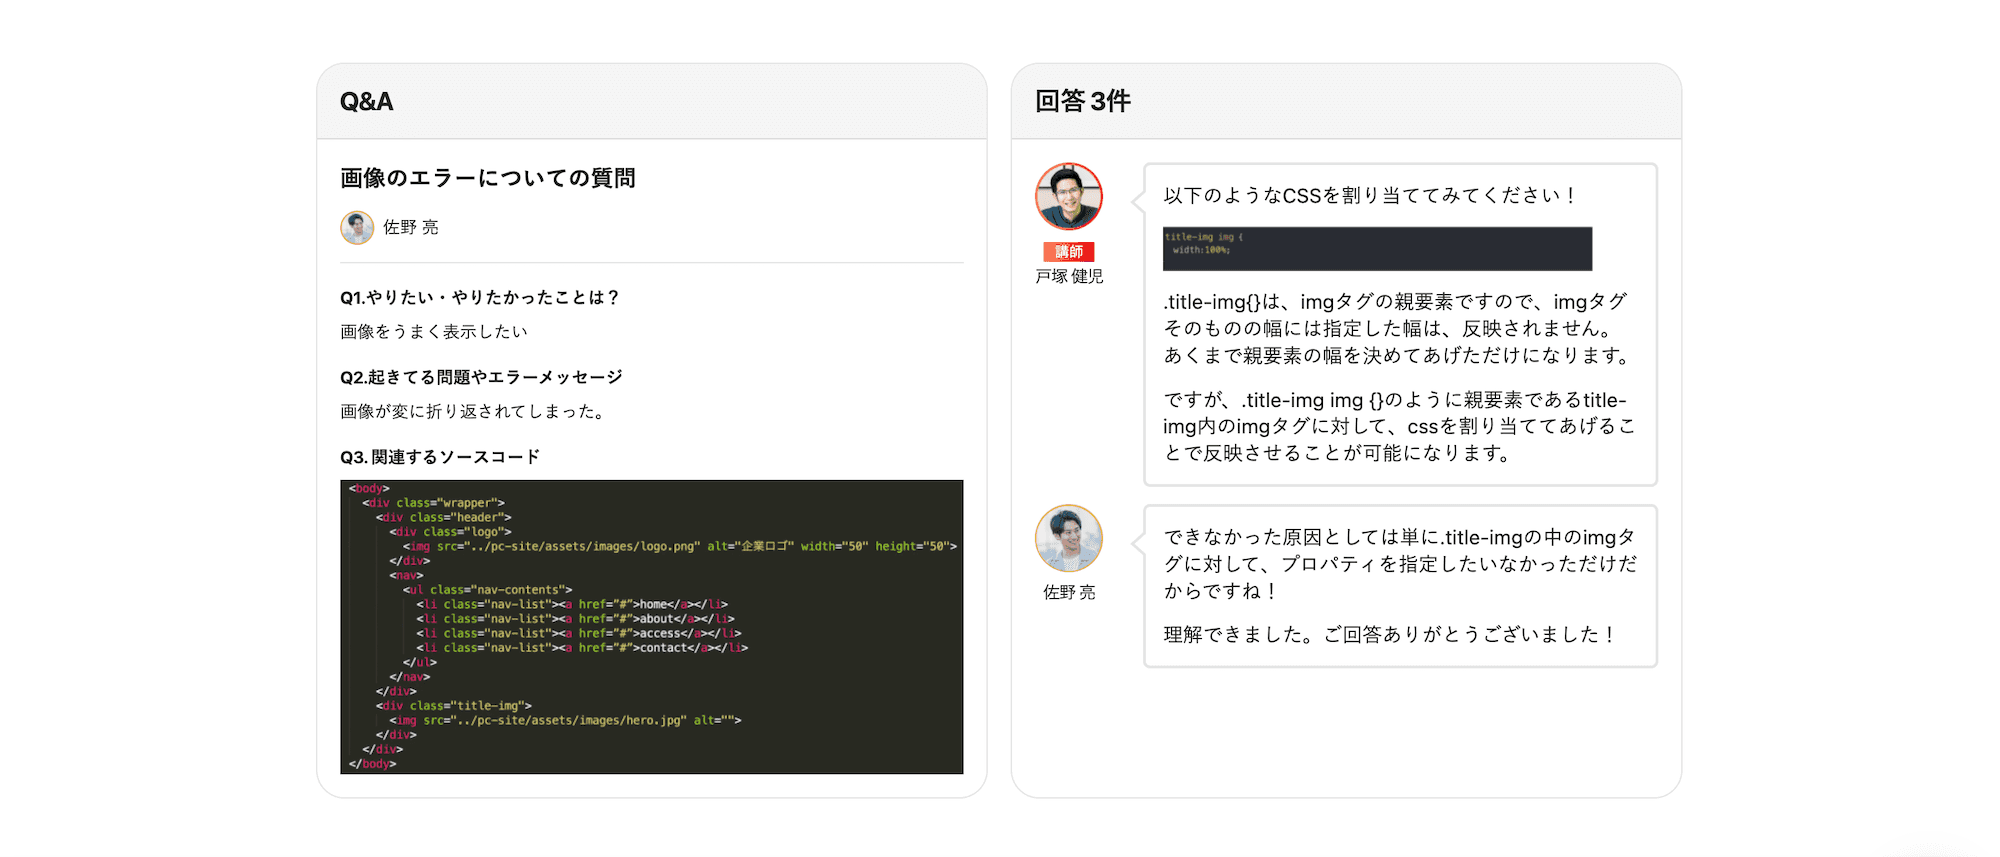Click text 以下のようなCSSを割り当ててみてください！
Viewport: 2000px width, 857px height.
coord(1370,195)
